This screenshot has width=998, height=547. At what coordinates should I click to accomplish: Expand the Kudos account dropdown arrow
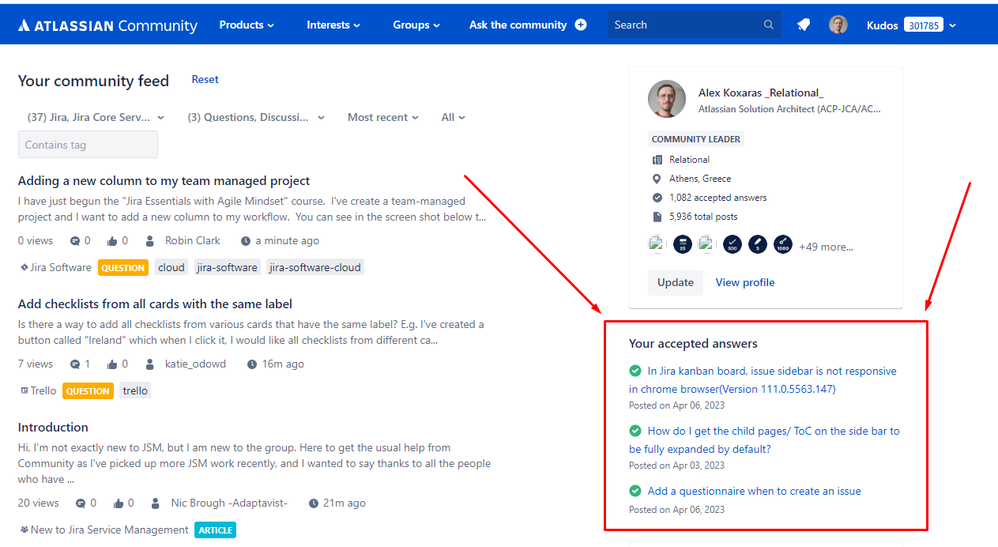pyautogui.click(x=953, y=25)
